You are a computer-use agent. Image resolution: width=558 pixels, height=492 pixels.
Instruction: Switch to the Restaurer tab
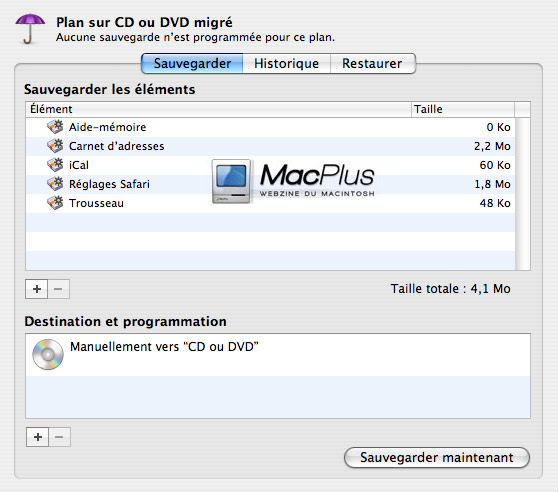tap(372, 64)
